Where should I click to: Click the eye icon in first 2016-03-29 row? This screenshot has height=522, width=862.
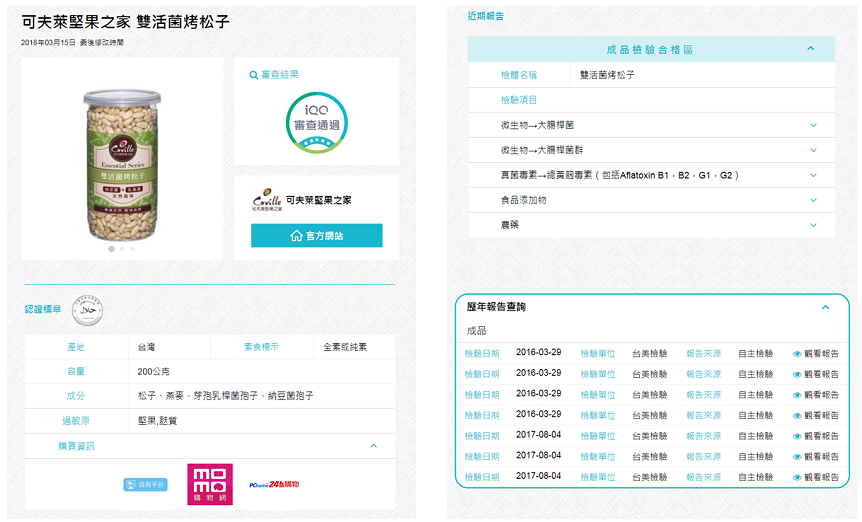[797, 353]
